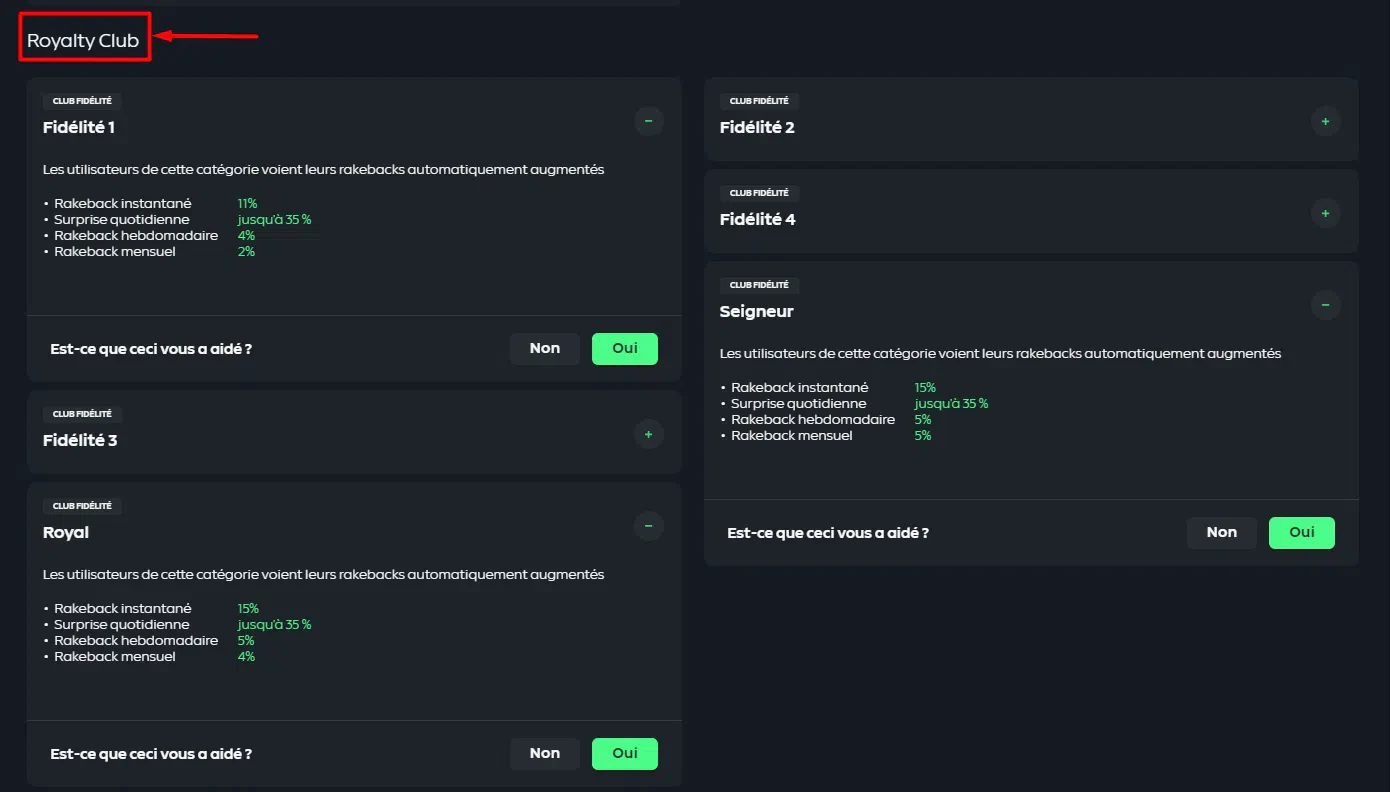The image size is (1390, 792).
Task: Click Non under the Fidélité 1 panel
Action: point(544,348)
